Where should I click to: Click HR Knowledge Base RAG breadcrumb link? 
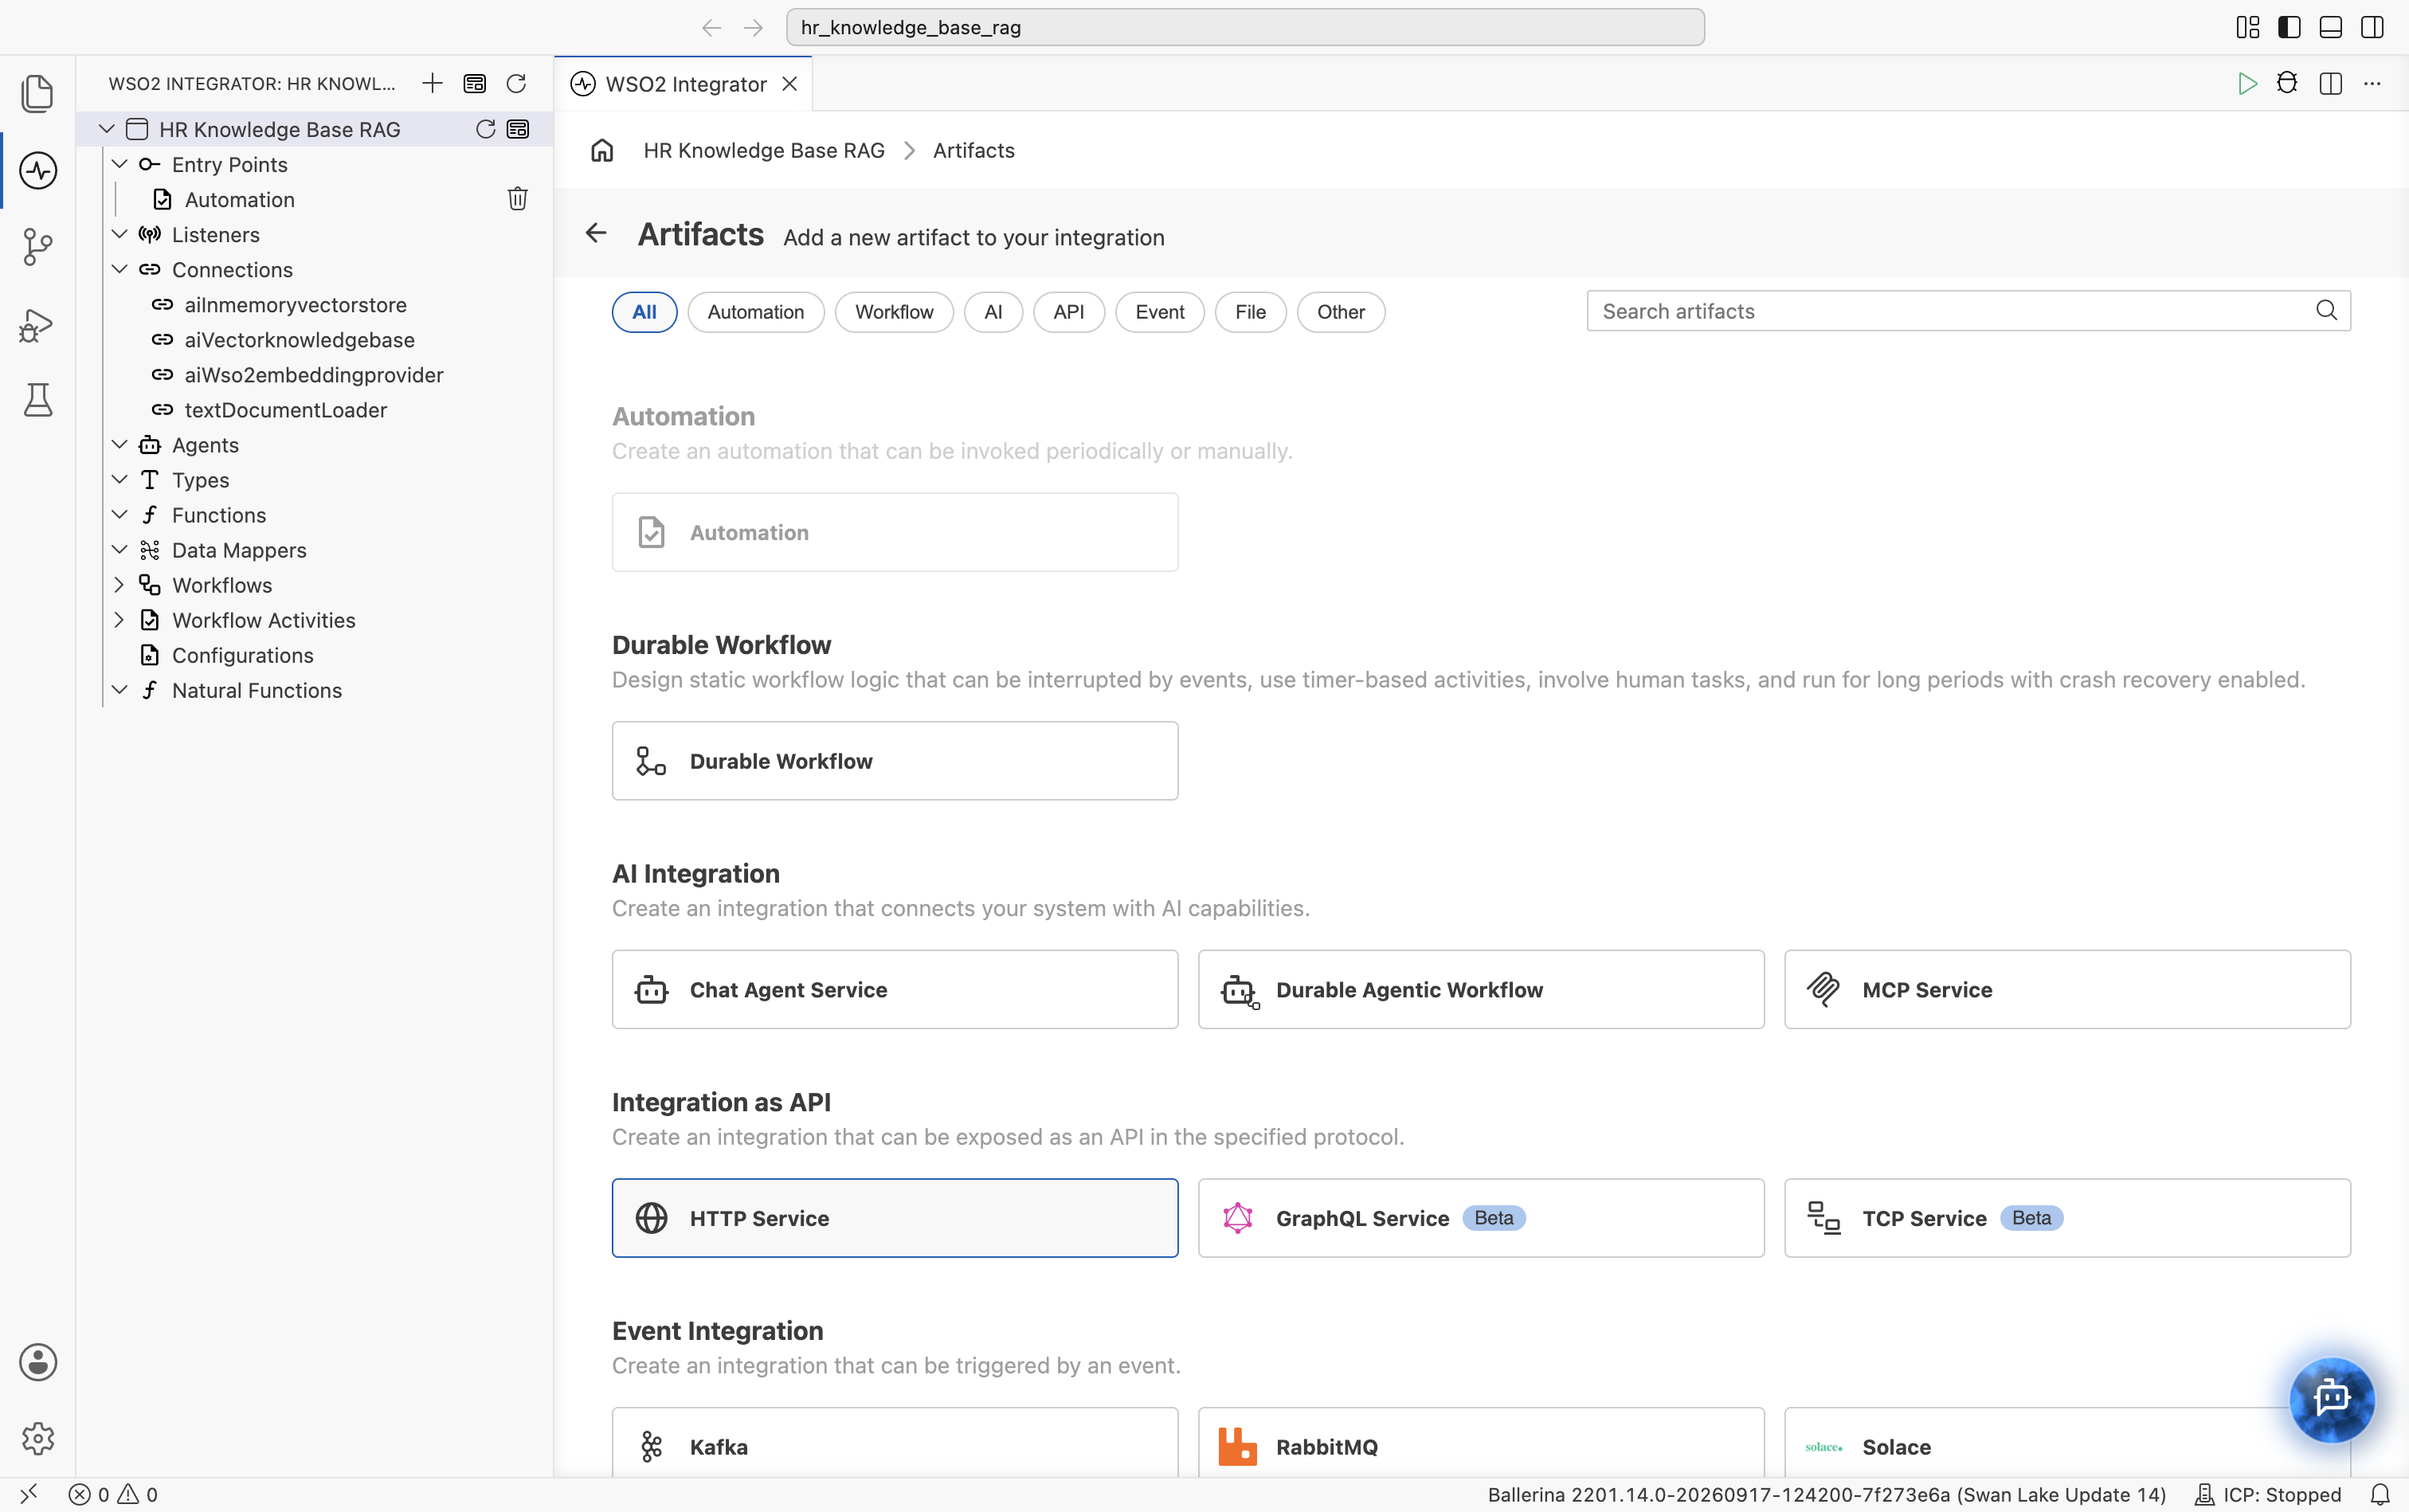764,150
